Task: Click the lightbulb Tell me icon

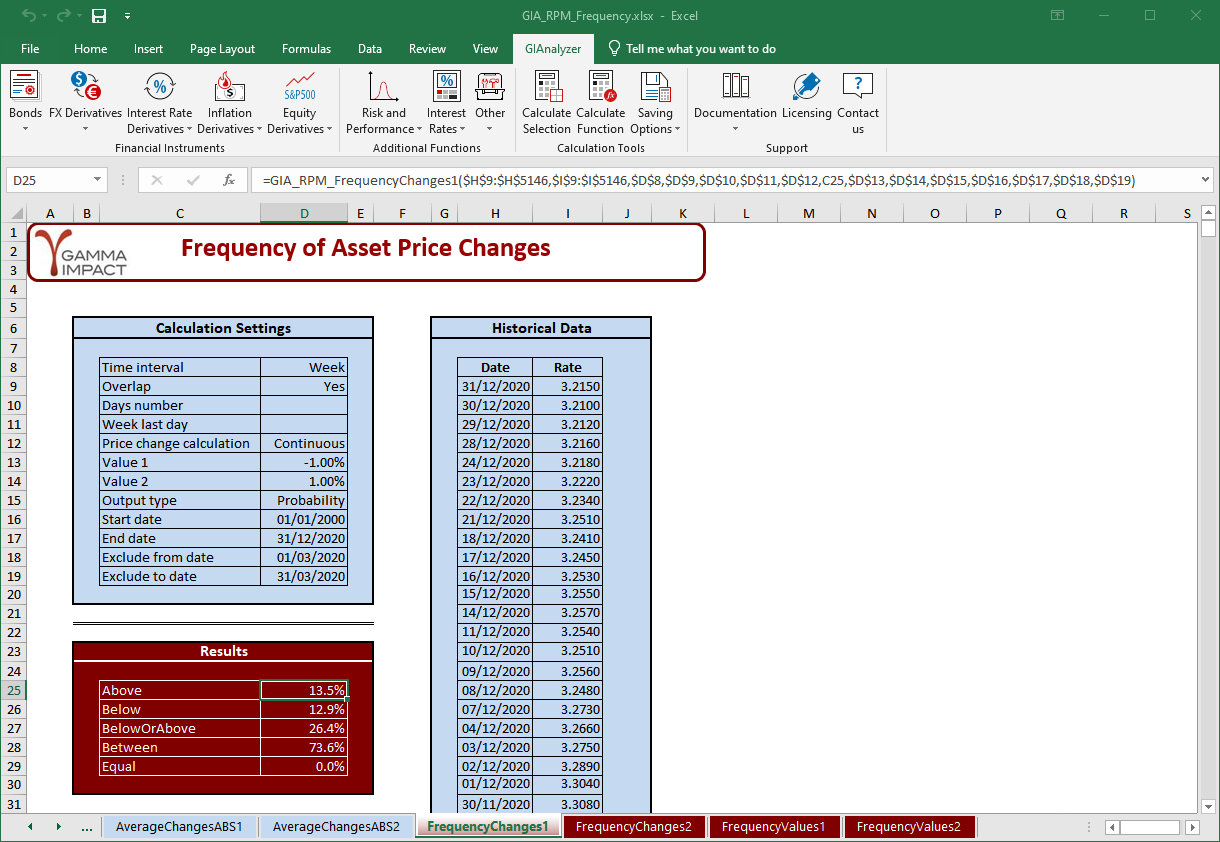Action: [614, 48]
